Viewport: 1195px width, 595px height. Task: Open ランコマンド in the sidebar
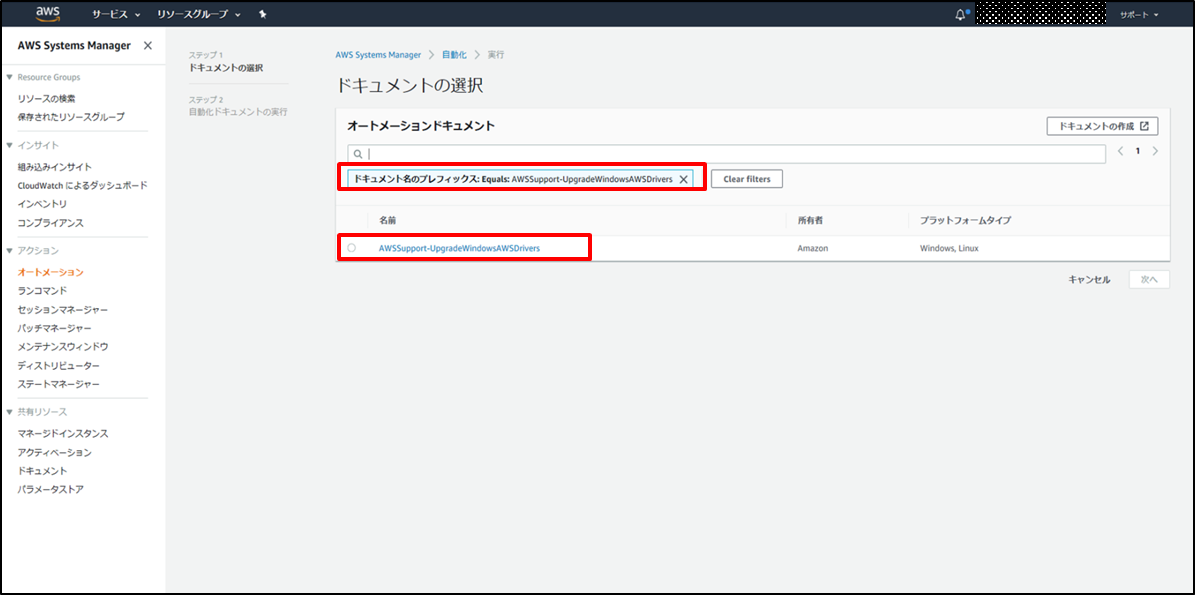(x=42, y=290)
